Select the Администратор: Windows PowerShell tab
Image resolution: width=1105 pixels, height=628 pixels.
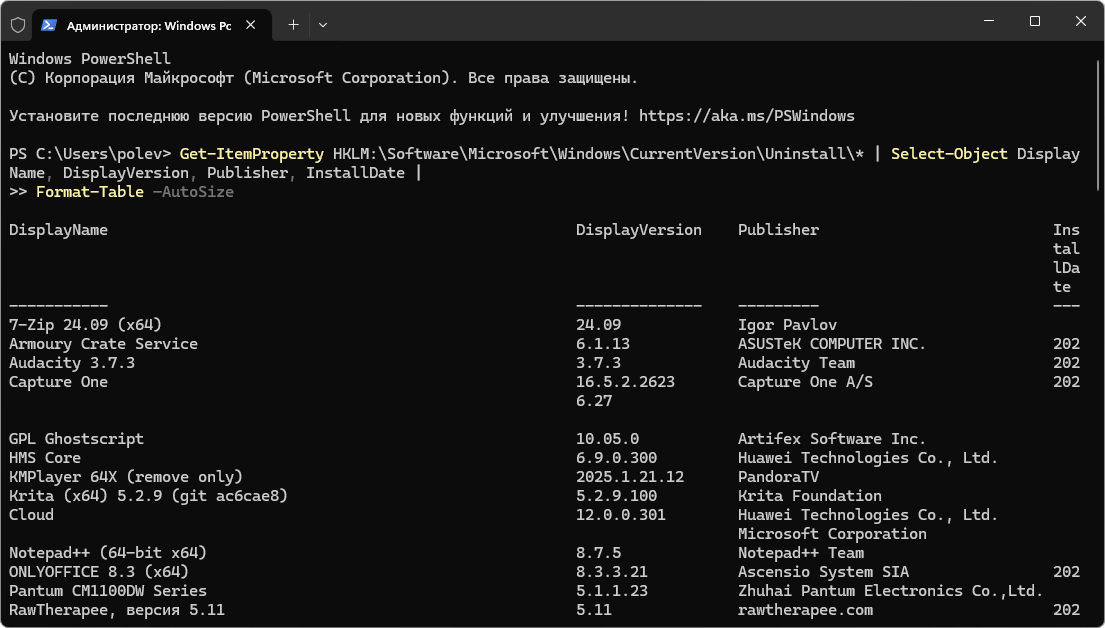148,24
